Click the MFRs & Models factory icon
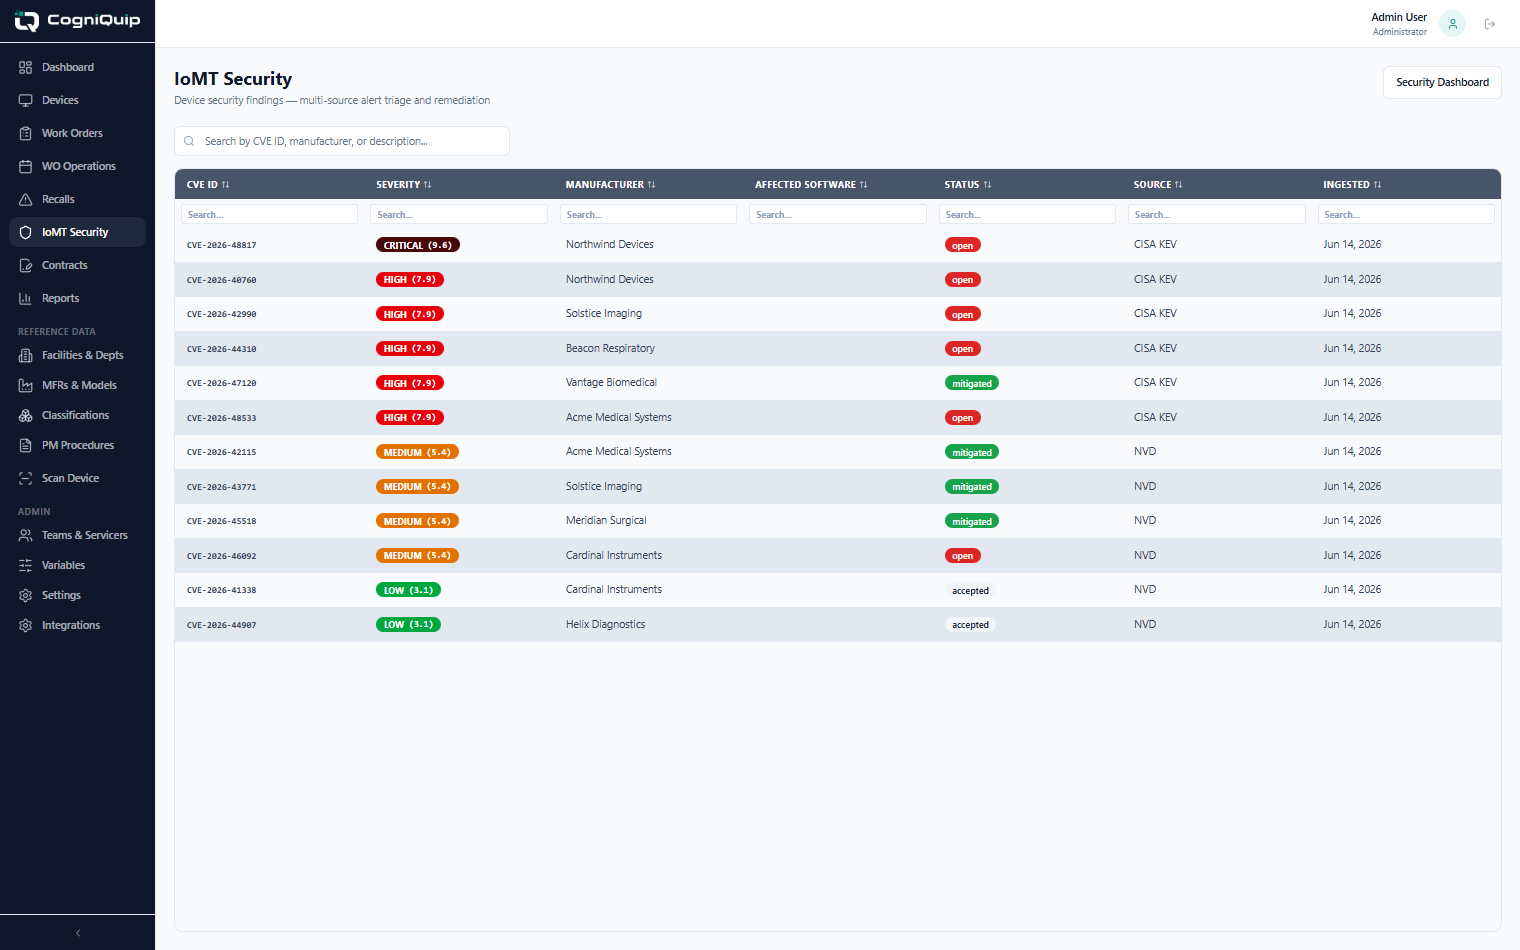Image resolution: width=1520 pixels, height=950 pixels. 26,385
